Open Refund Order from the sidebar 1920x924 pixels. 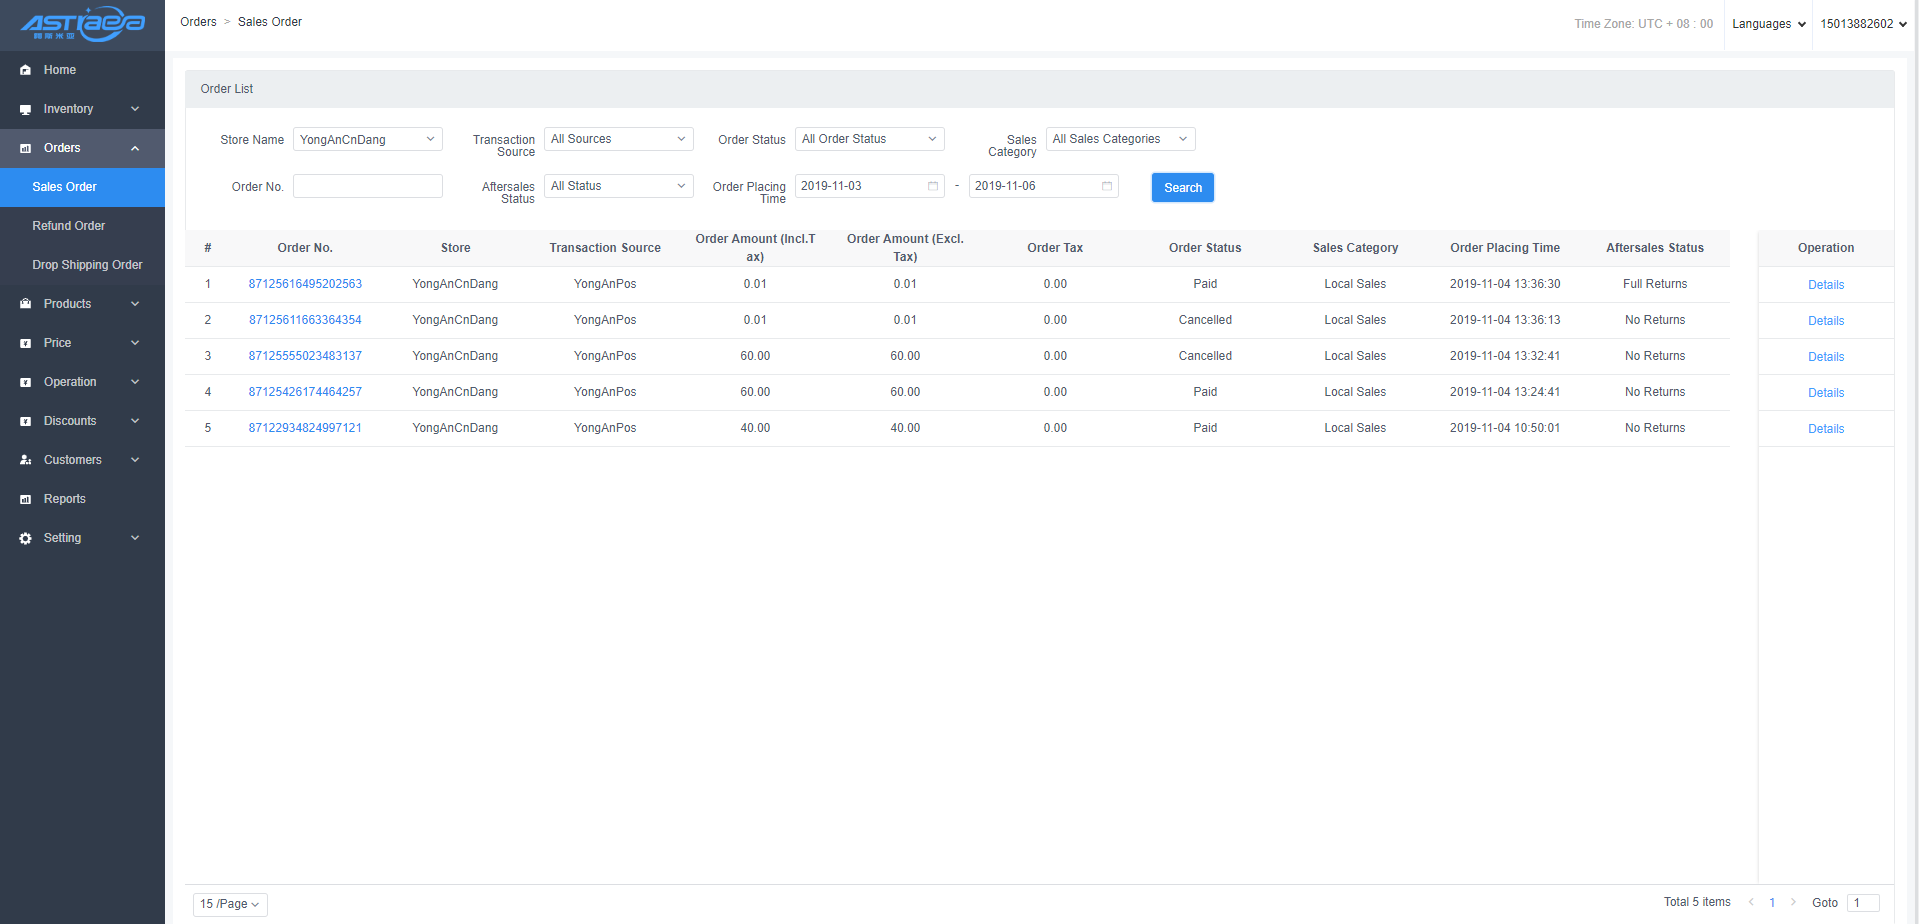pyautogui.click(x=68, y=226)
